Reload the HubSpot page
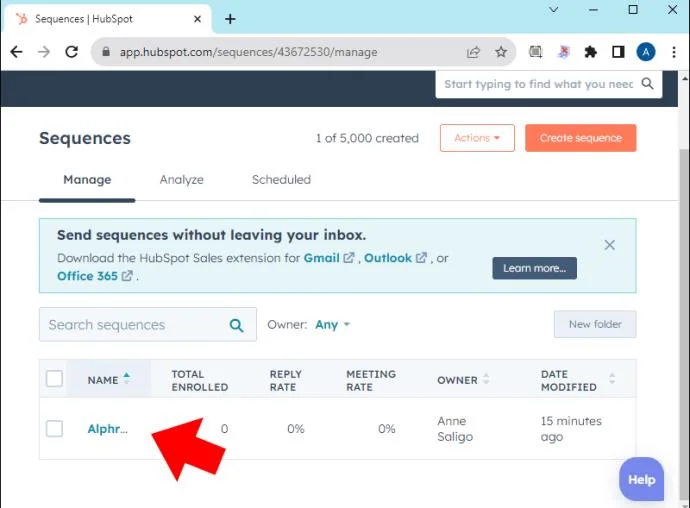Viewport: 690px width, 508px height. 71,52
